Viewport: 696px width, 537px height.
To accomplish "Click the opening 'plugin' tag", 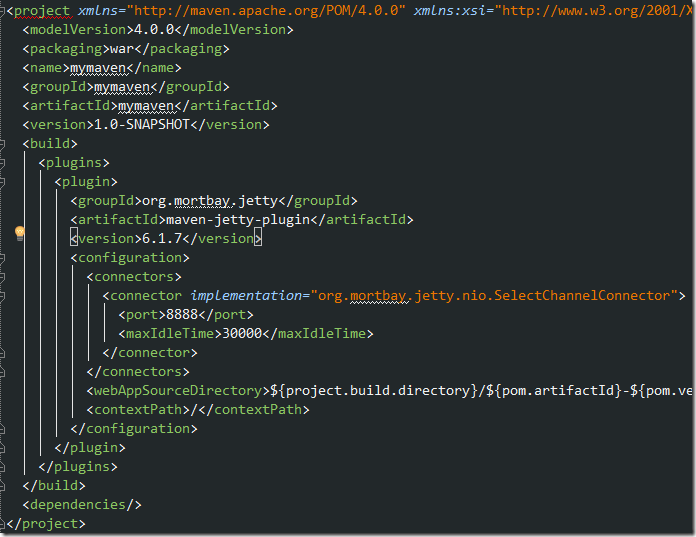I will pyautogui.click(x=86, y=182).
